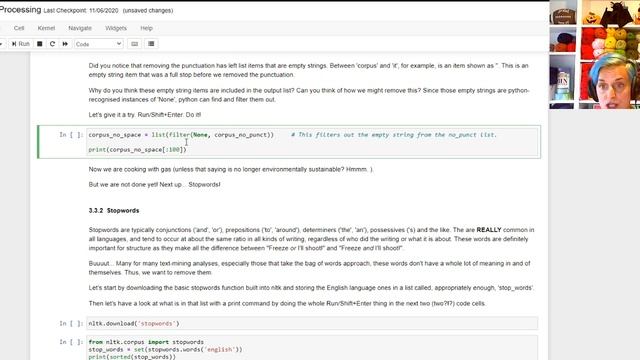The image size is (640, 360).
Task: Open the command palette keyboard icon
Action: (135, 44)
